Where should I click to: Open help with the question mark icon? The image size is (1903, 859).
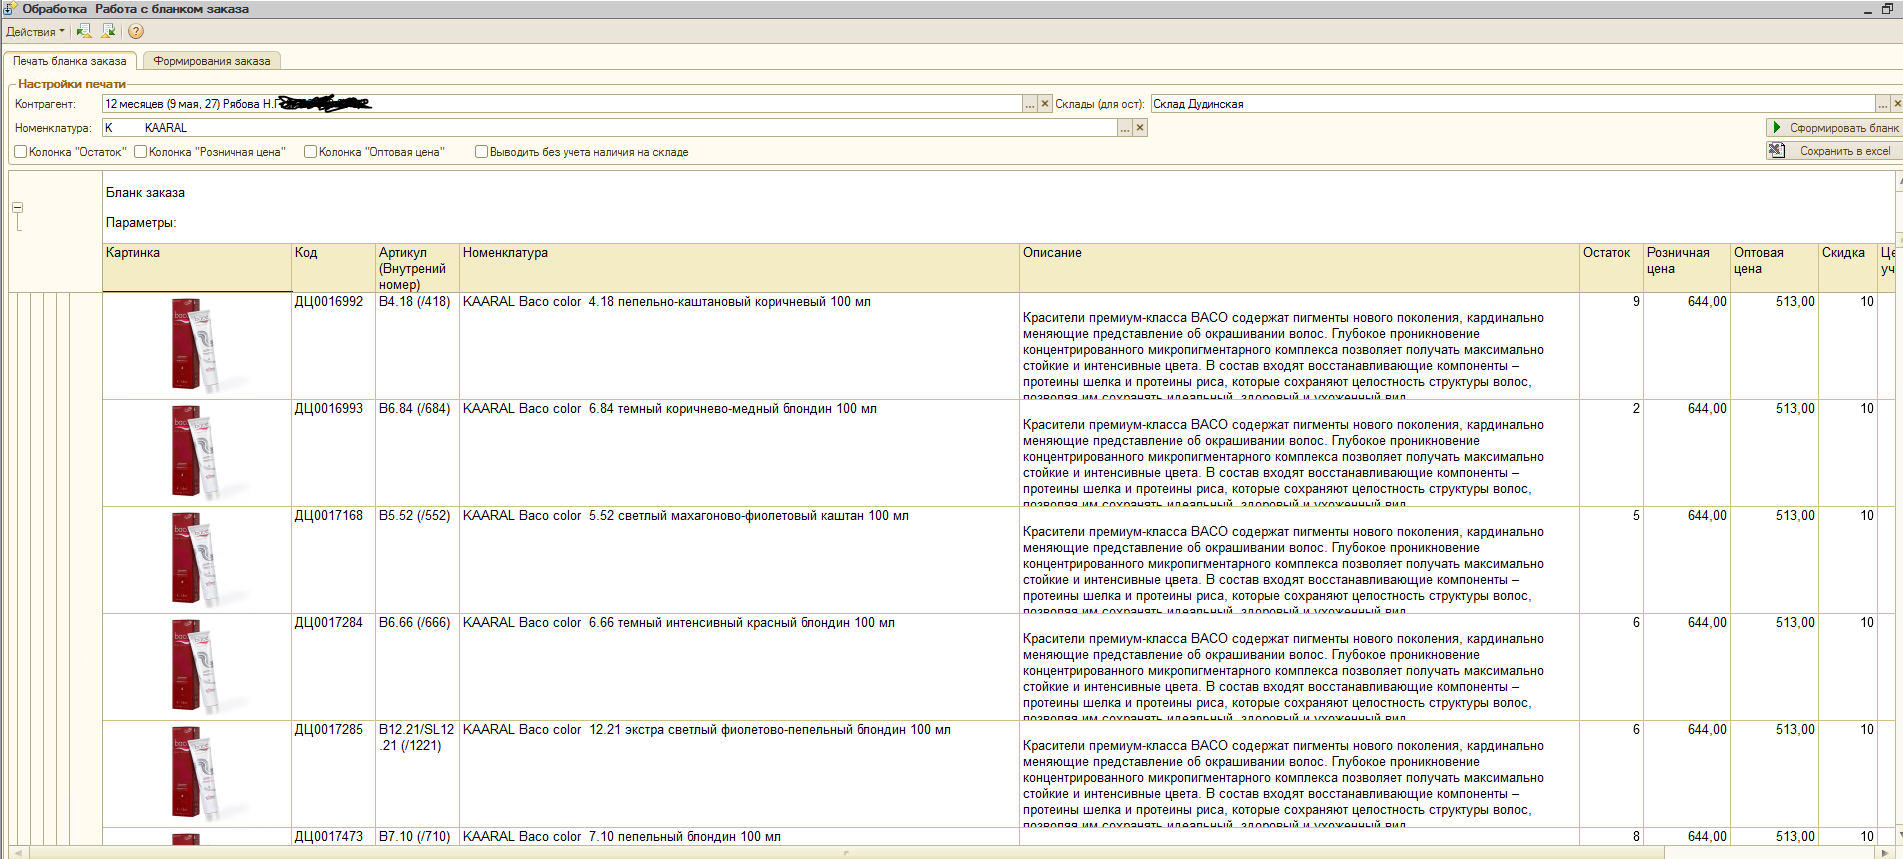[x=136, y=31]
